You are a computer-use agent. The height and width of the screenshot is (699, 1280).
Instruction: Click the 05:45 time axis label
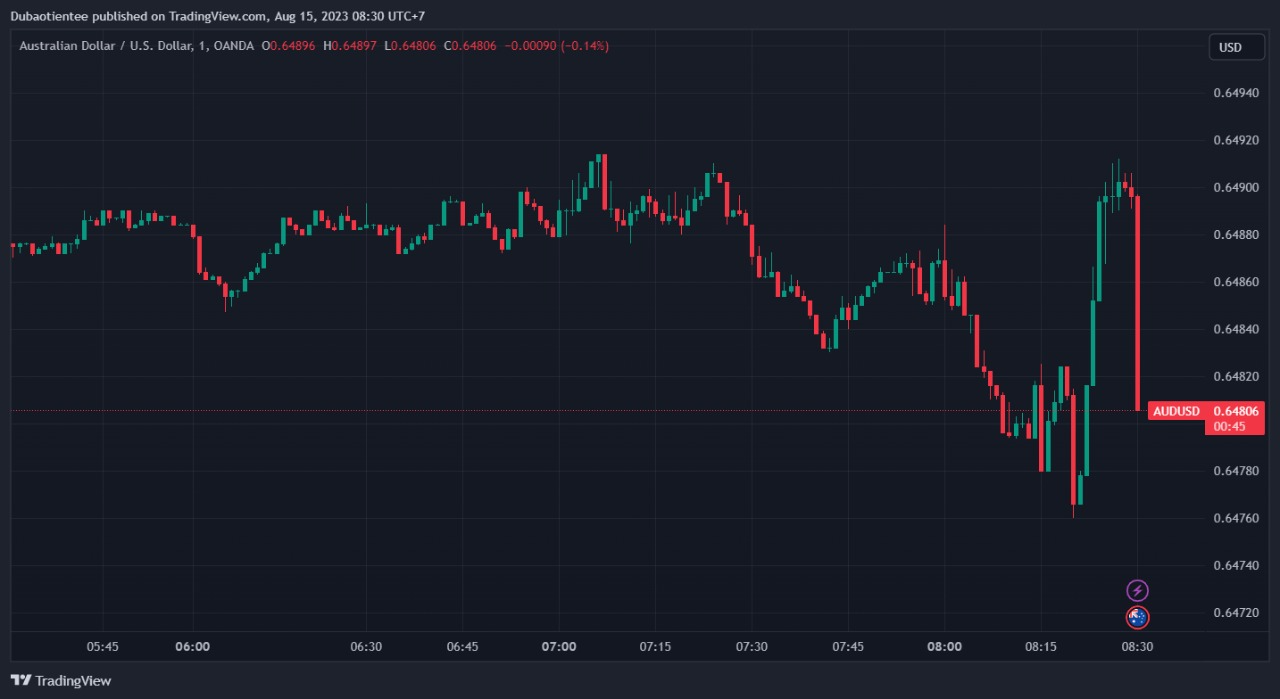coord(103,647)
